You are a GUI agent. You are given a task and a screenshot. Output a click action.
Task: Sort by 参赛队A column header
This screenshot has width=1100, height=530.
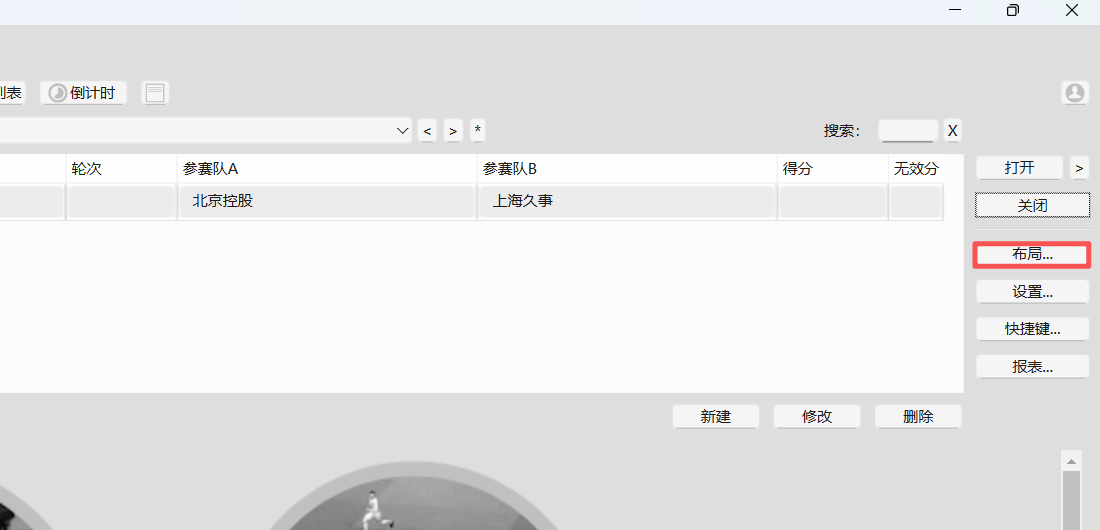coord(327,168)
